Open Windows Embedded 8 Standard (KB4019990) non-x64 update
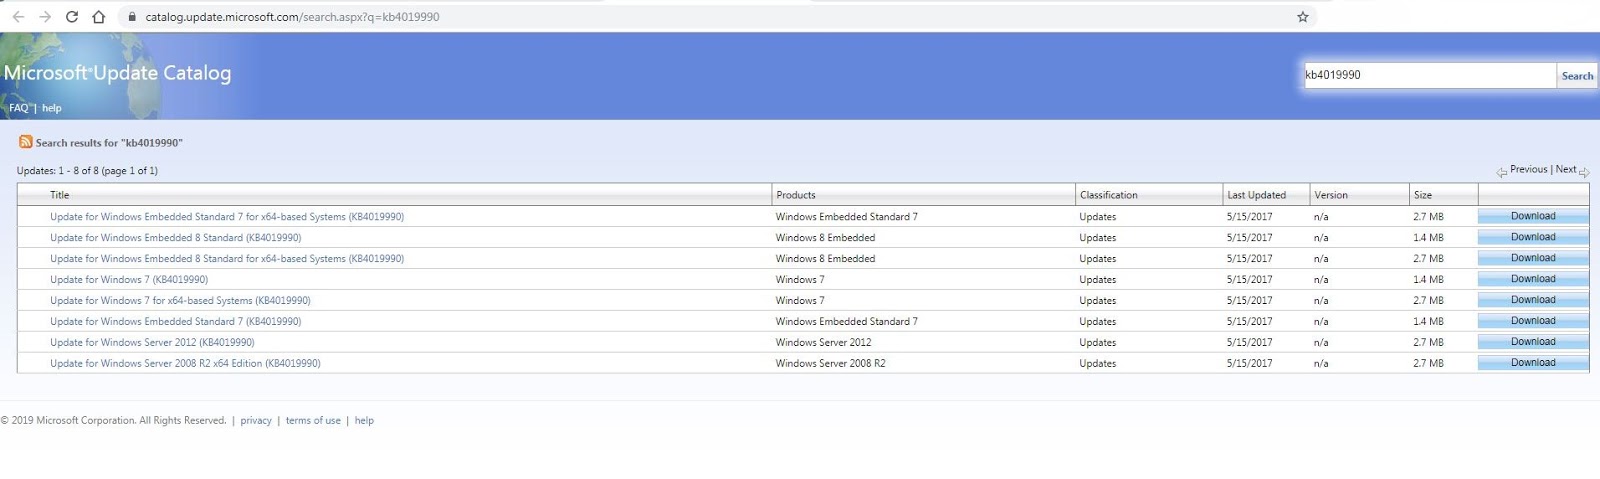 [x=176, y=238]
